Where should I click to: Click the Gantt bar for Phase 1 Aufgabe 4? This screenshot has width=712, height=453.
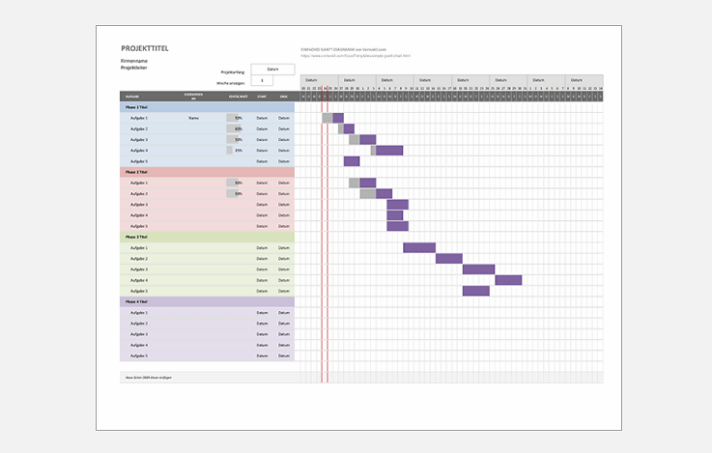(389, 150)
